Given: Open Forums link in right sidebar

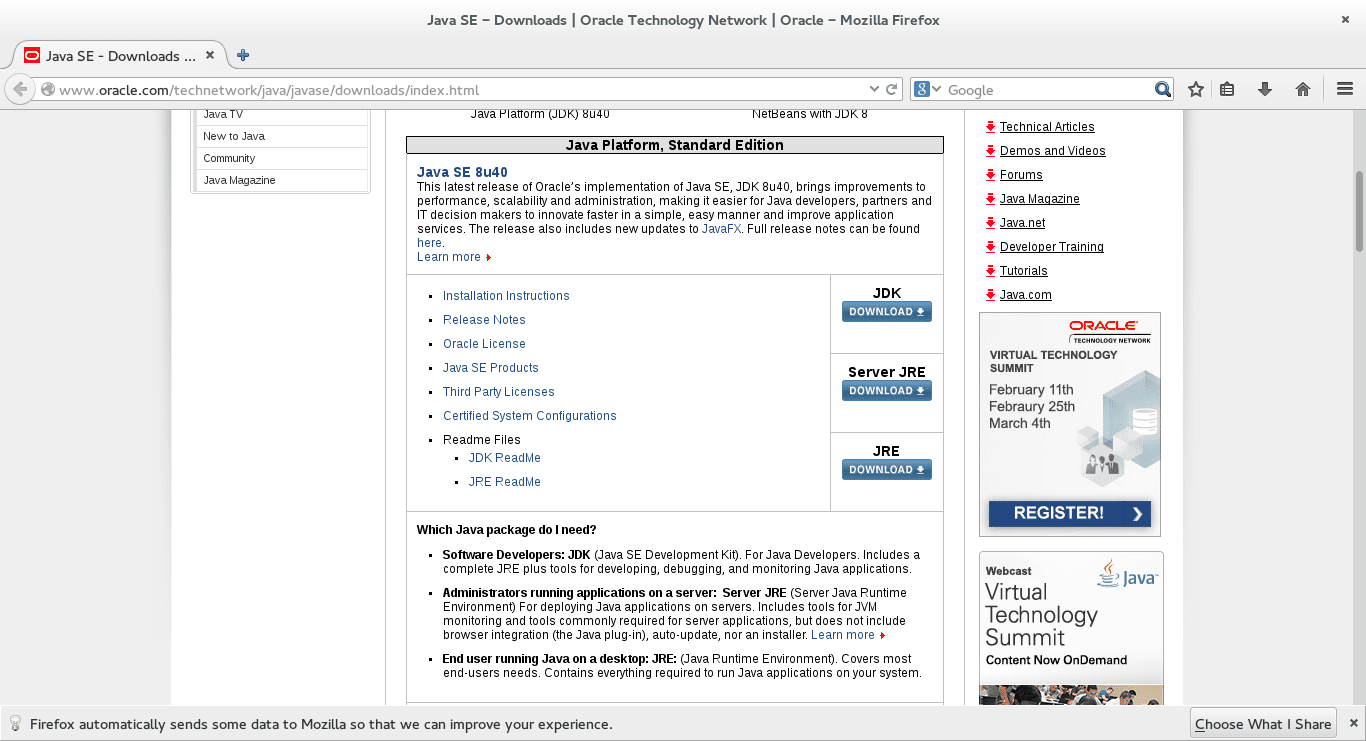Looking at the screenshot, I should coord(1021,175).
